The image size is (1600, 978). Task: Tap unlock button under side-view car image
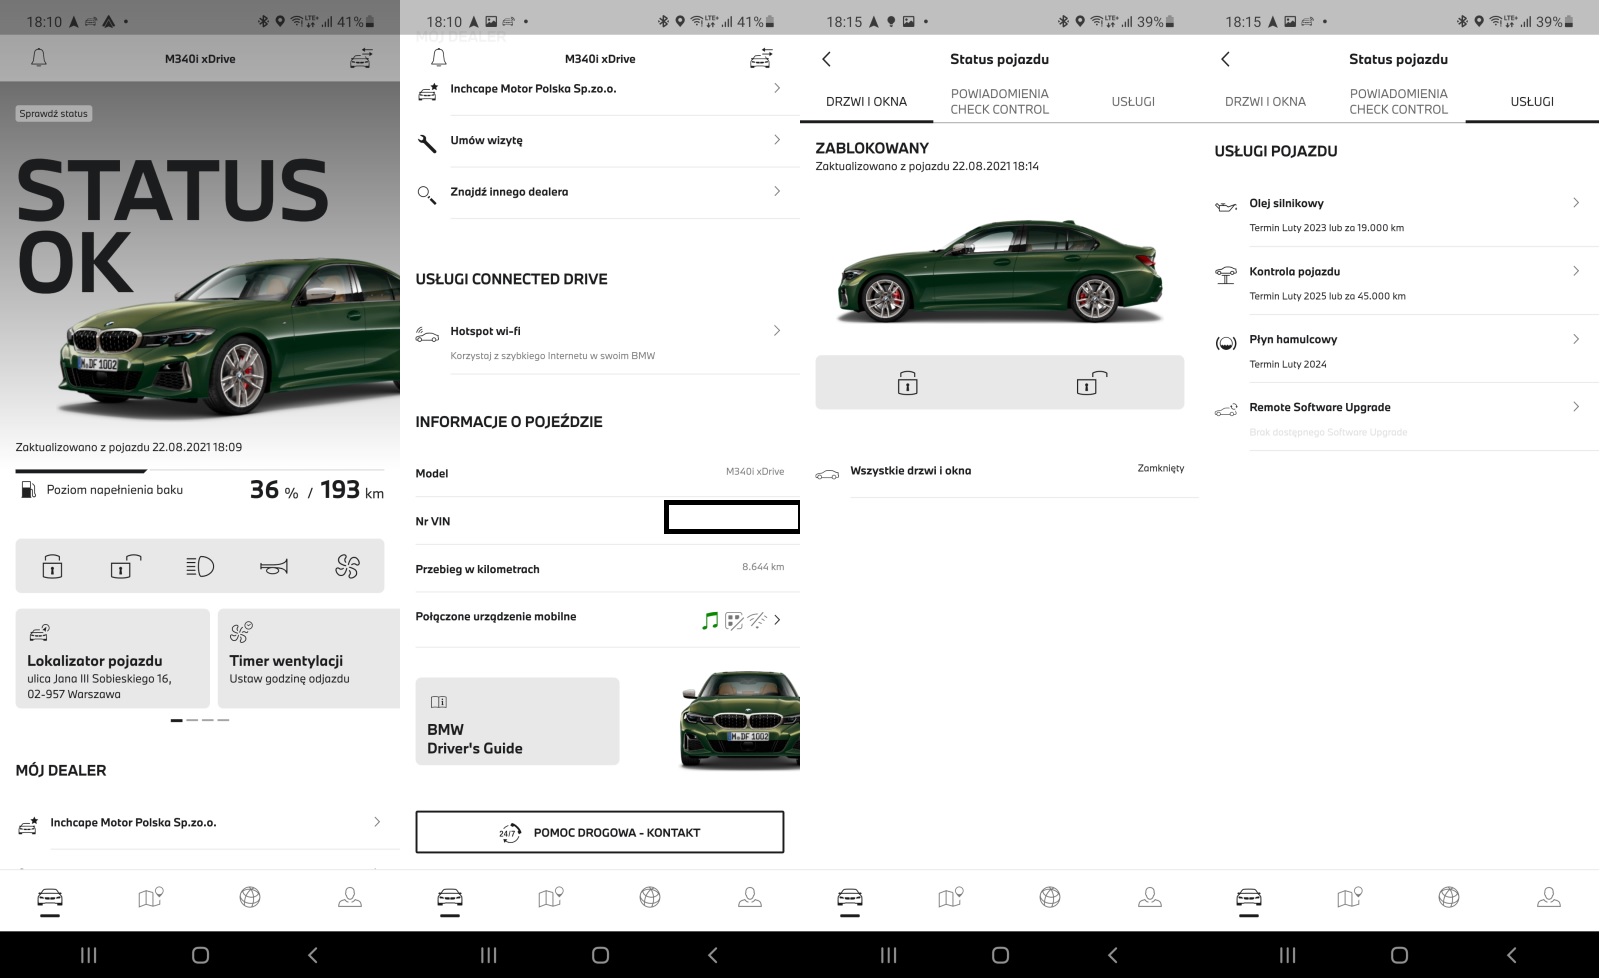coord(1091,383)
